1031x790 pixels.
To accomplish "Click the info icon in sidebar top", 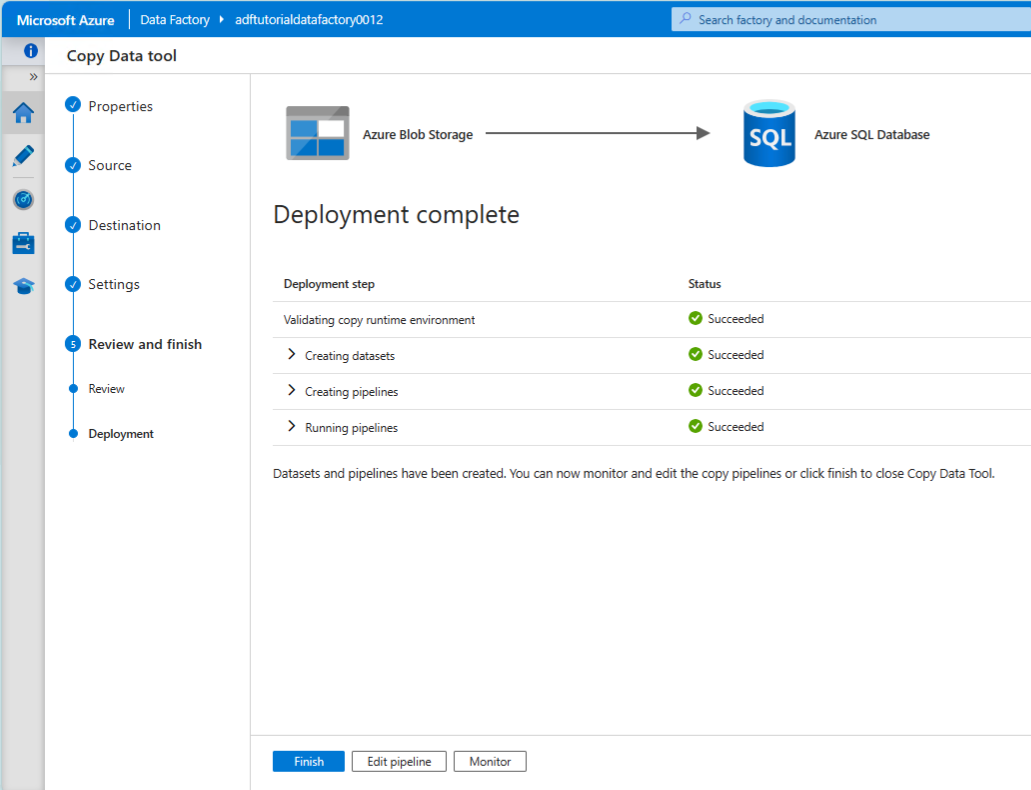I will pyautogui.click(x=30, y=51).
